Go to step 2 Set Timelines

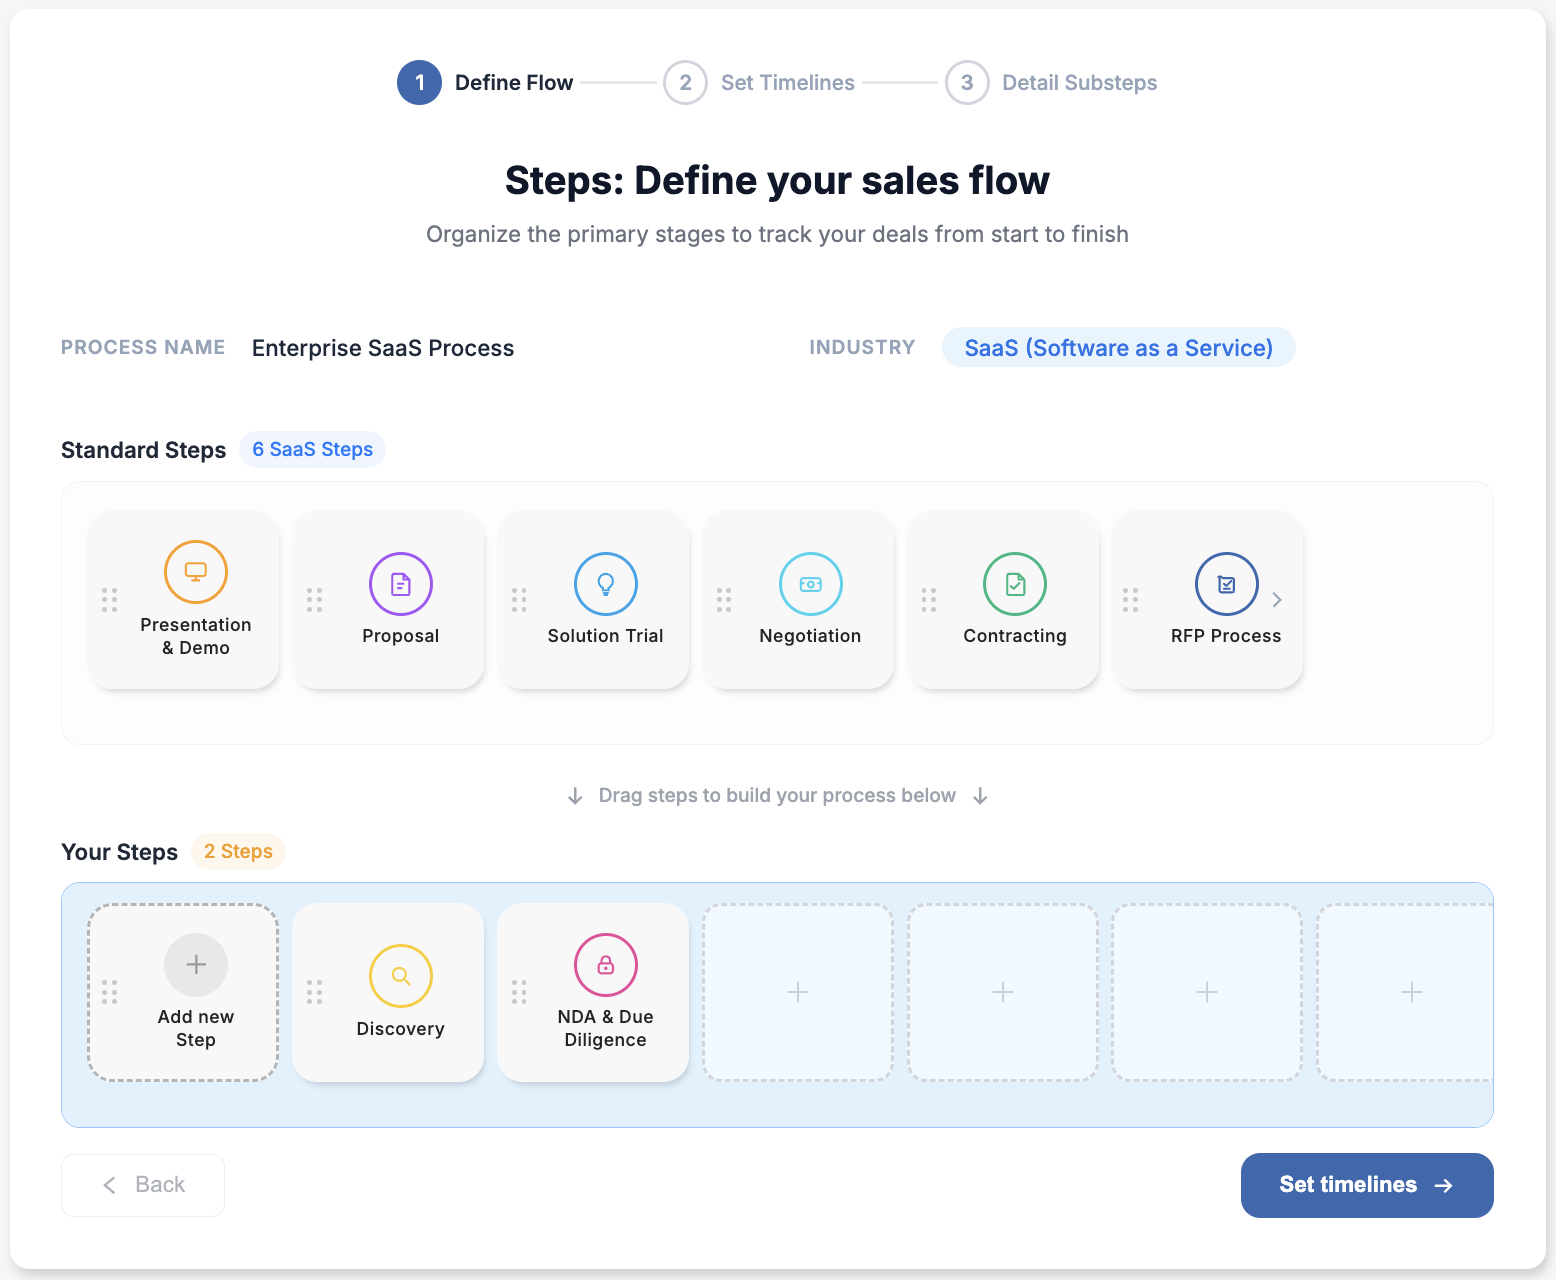coord(759,82)
